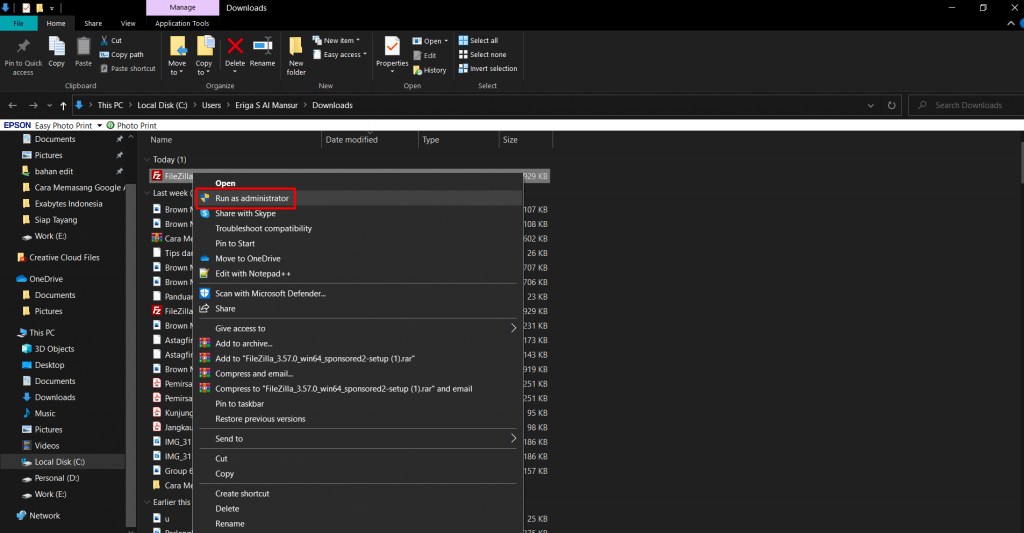This screenshot has height=533, width=1024.
Task: Select Move to OneDrive
Action: [x=359, y=259]
